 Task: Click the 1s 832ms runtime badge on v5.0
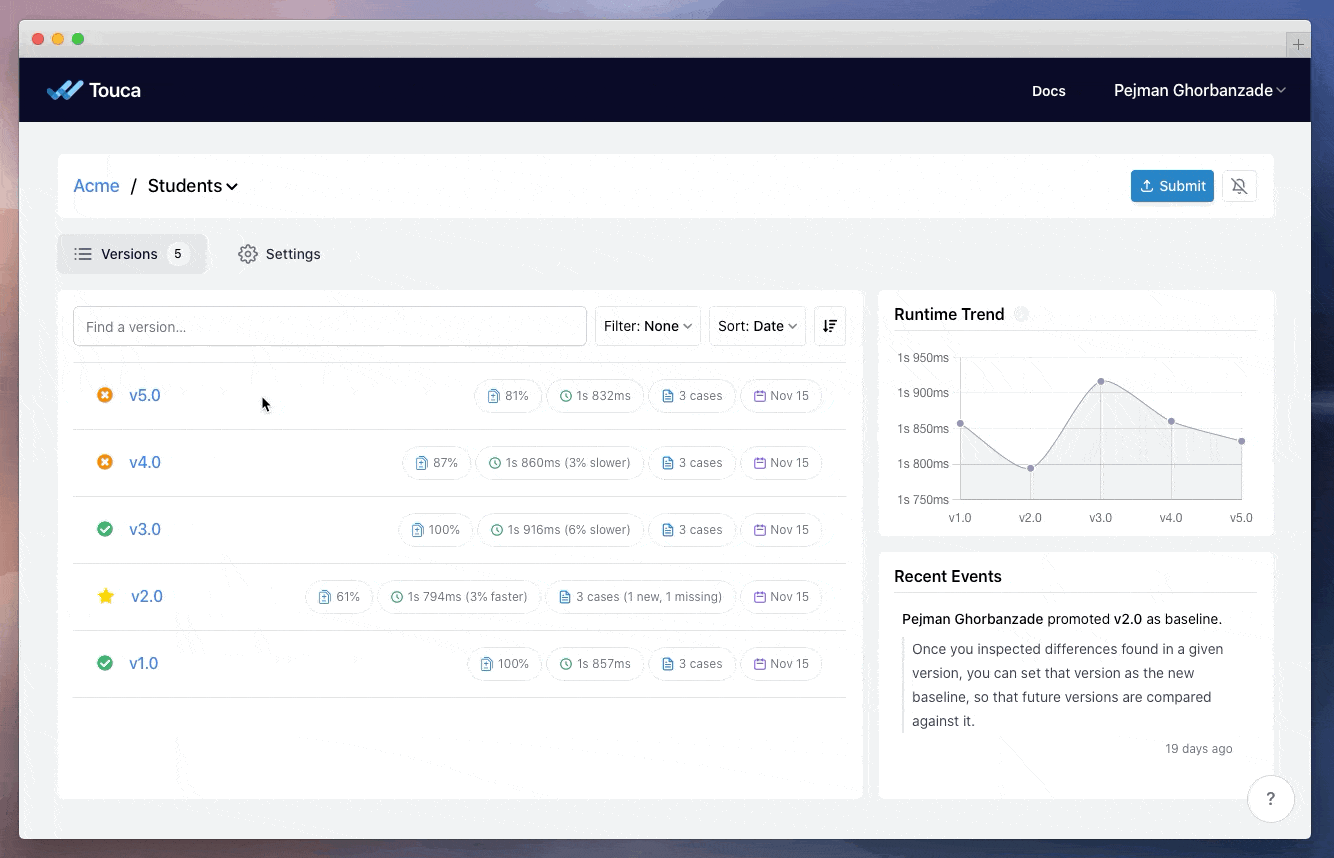click(x=595, y=396)
